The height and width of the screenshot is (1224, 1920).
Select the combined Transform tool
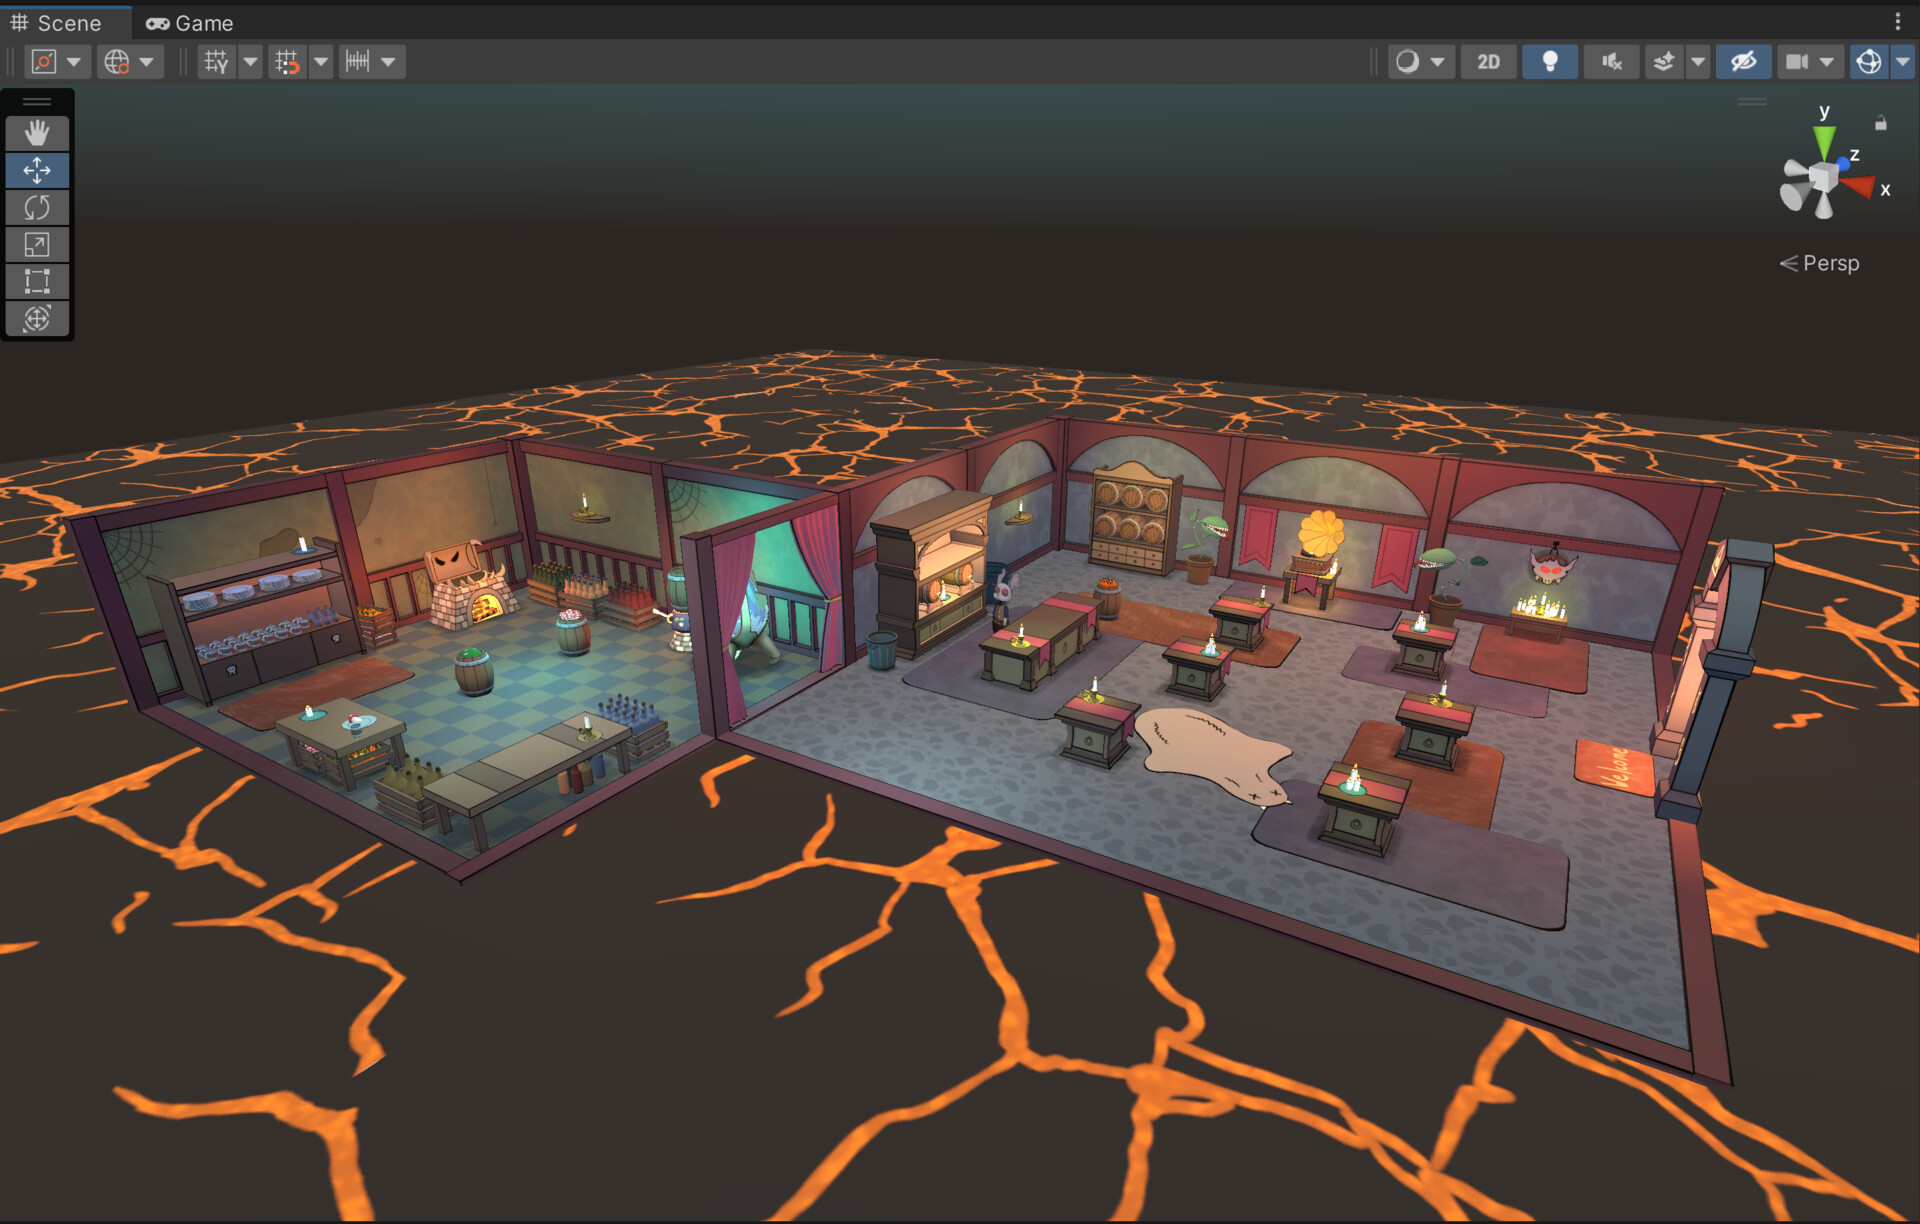37,319
